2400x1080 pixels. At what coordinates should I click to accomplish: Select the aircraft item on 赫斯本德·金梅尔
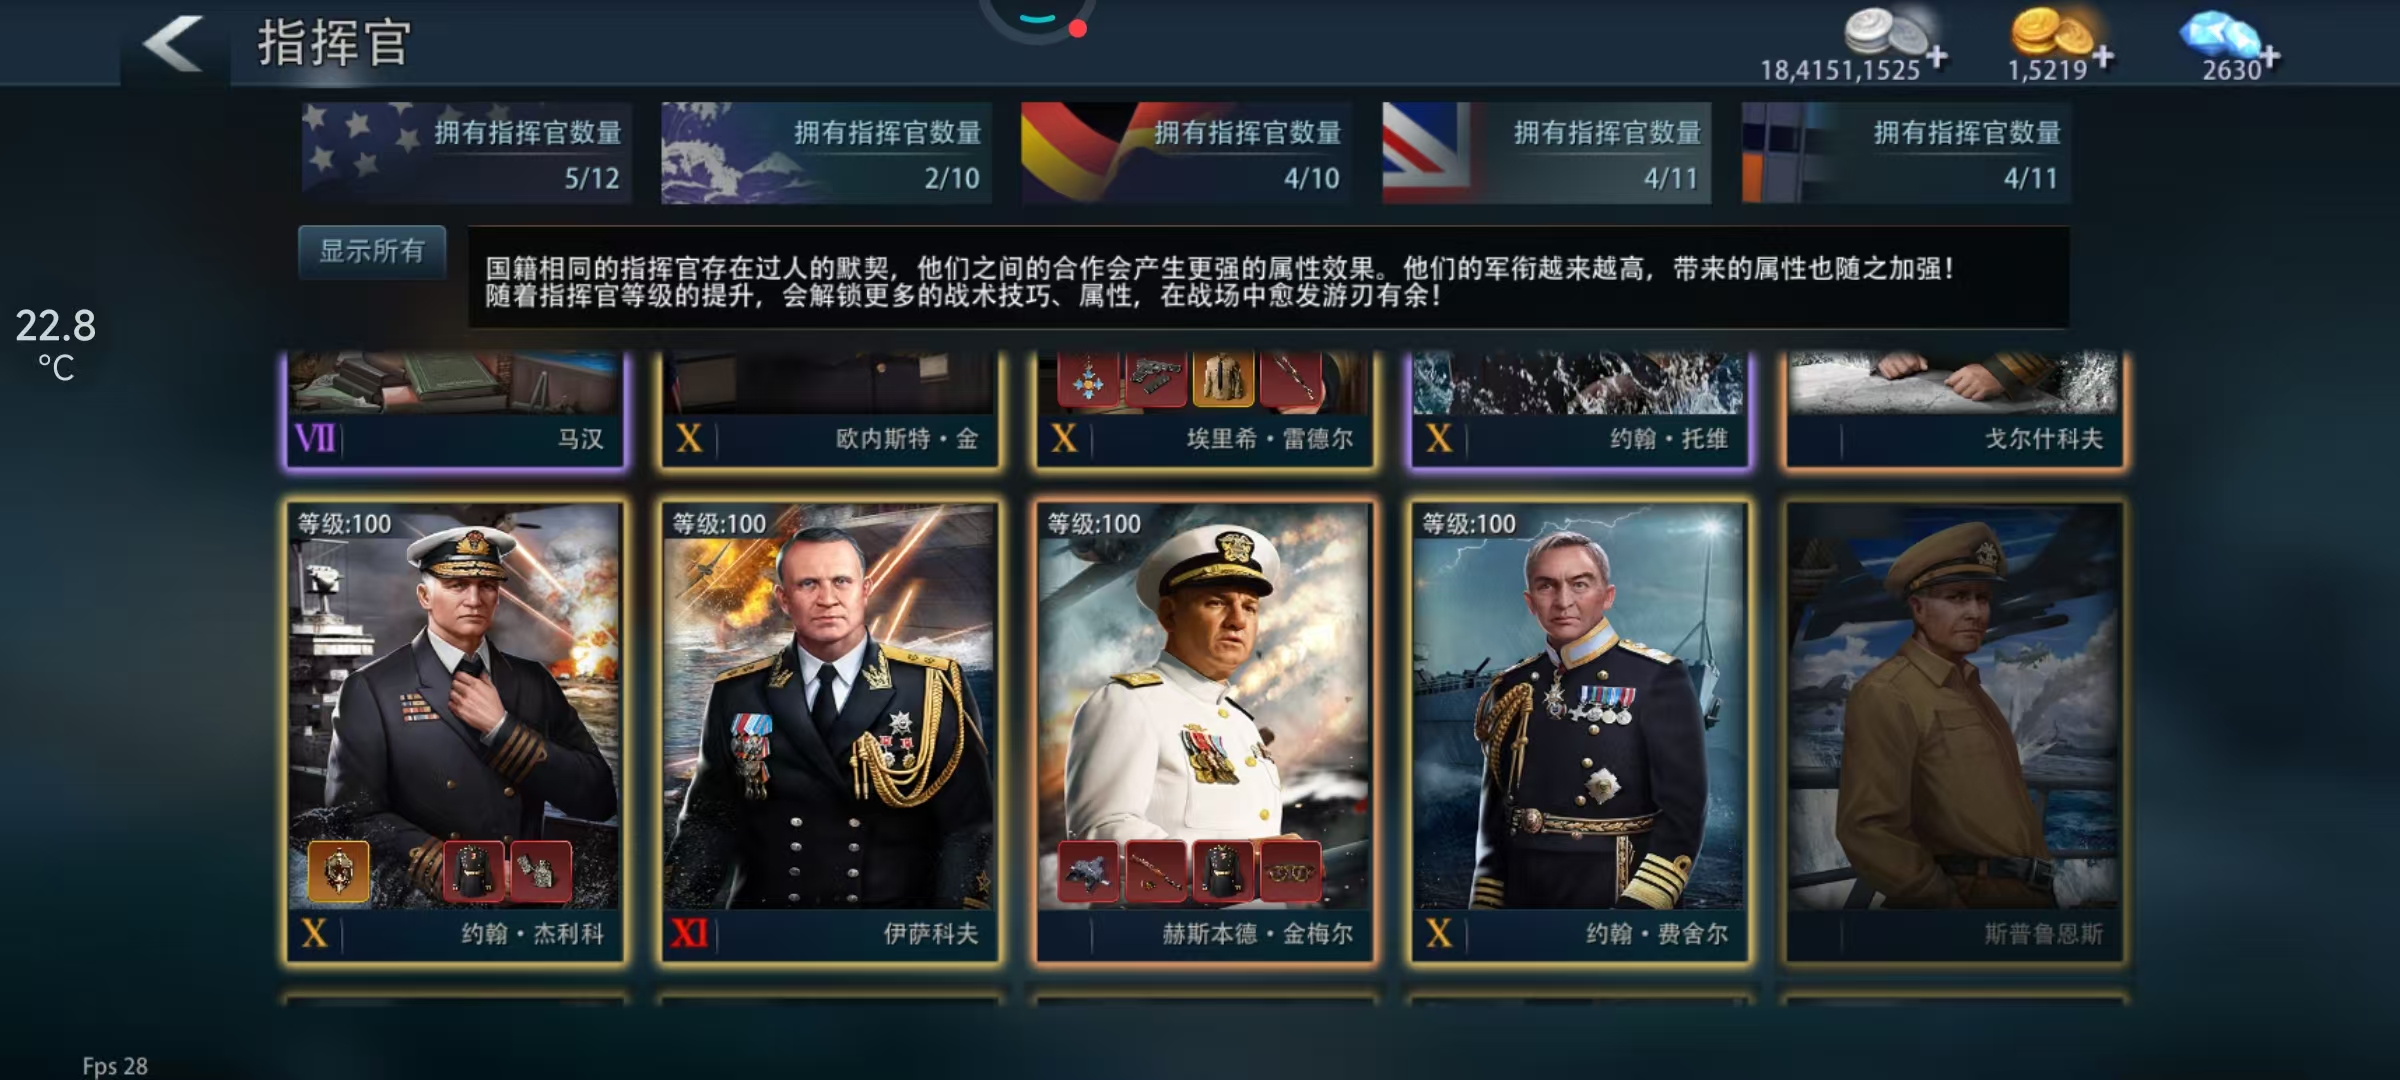point(1088,871)
